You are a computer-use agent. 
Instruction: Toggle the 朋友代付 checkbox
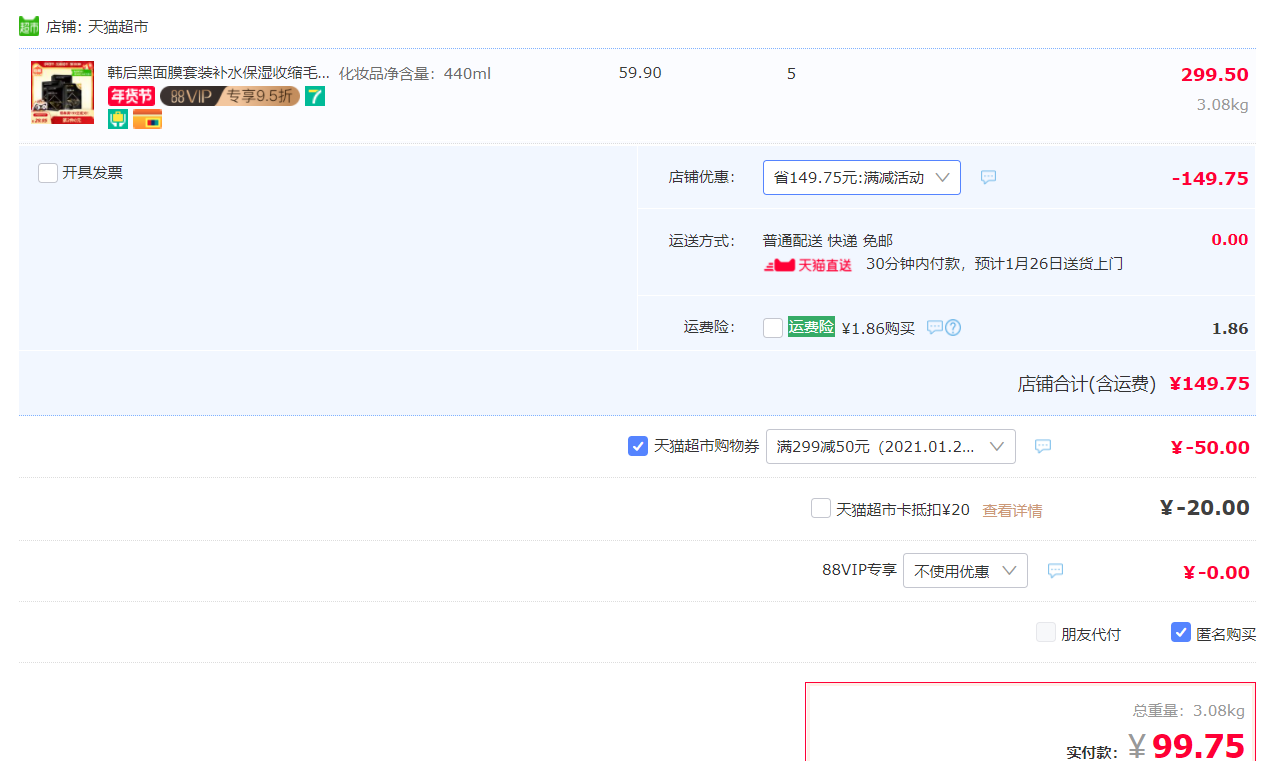pos(1046,632)
